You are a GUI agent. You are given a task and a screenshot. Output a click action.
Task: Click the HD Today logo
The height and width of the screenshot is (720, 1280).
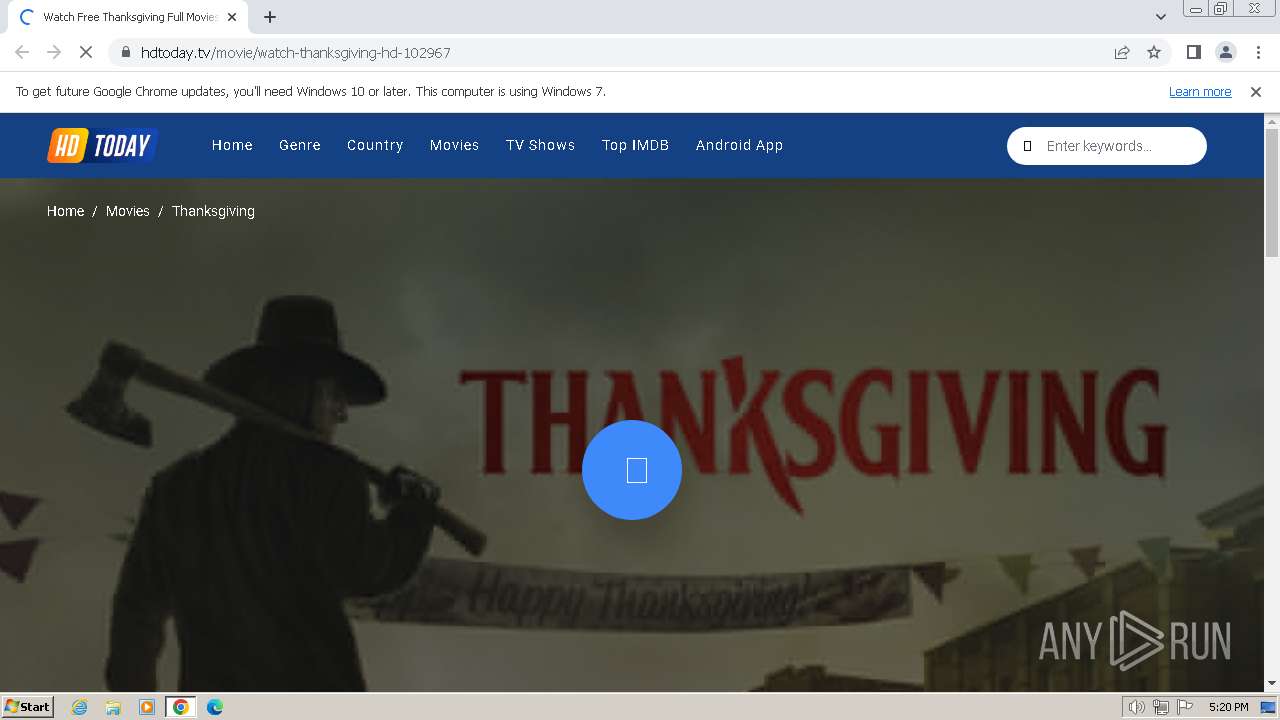102,146
